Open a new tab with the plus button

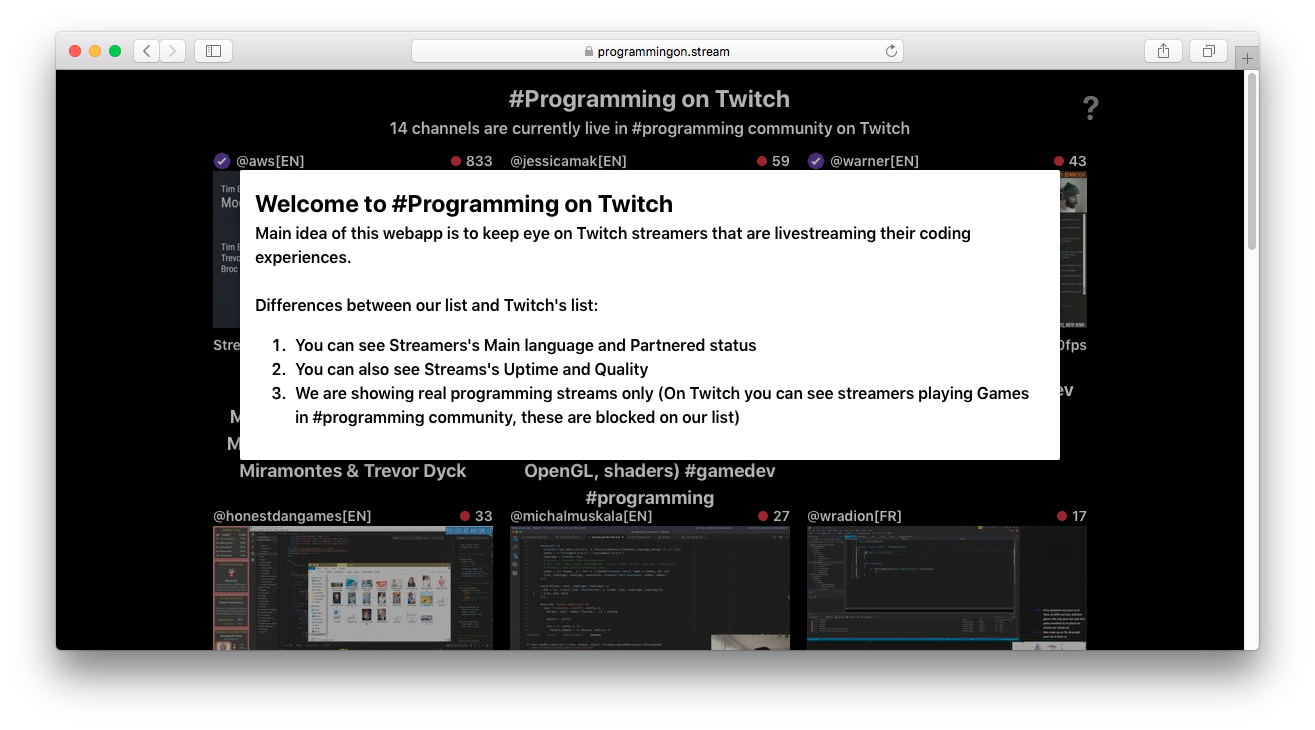(1247, 58)
